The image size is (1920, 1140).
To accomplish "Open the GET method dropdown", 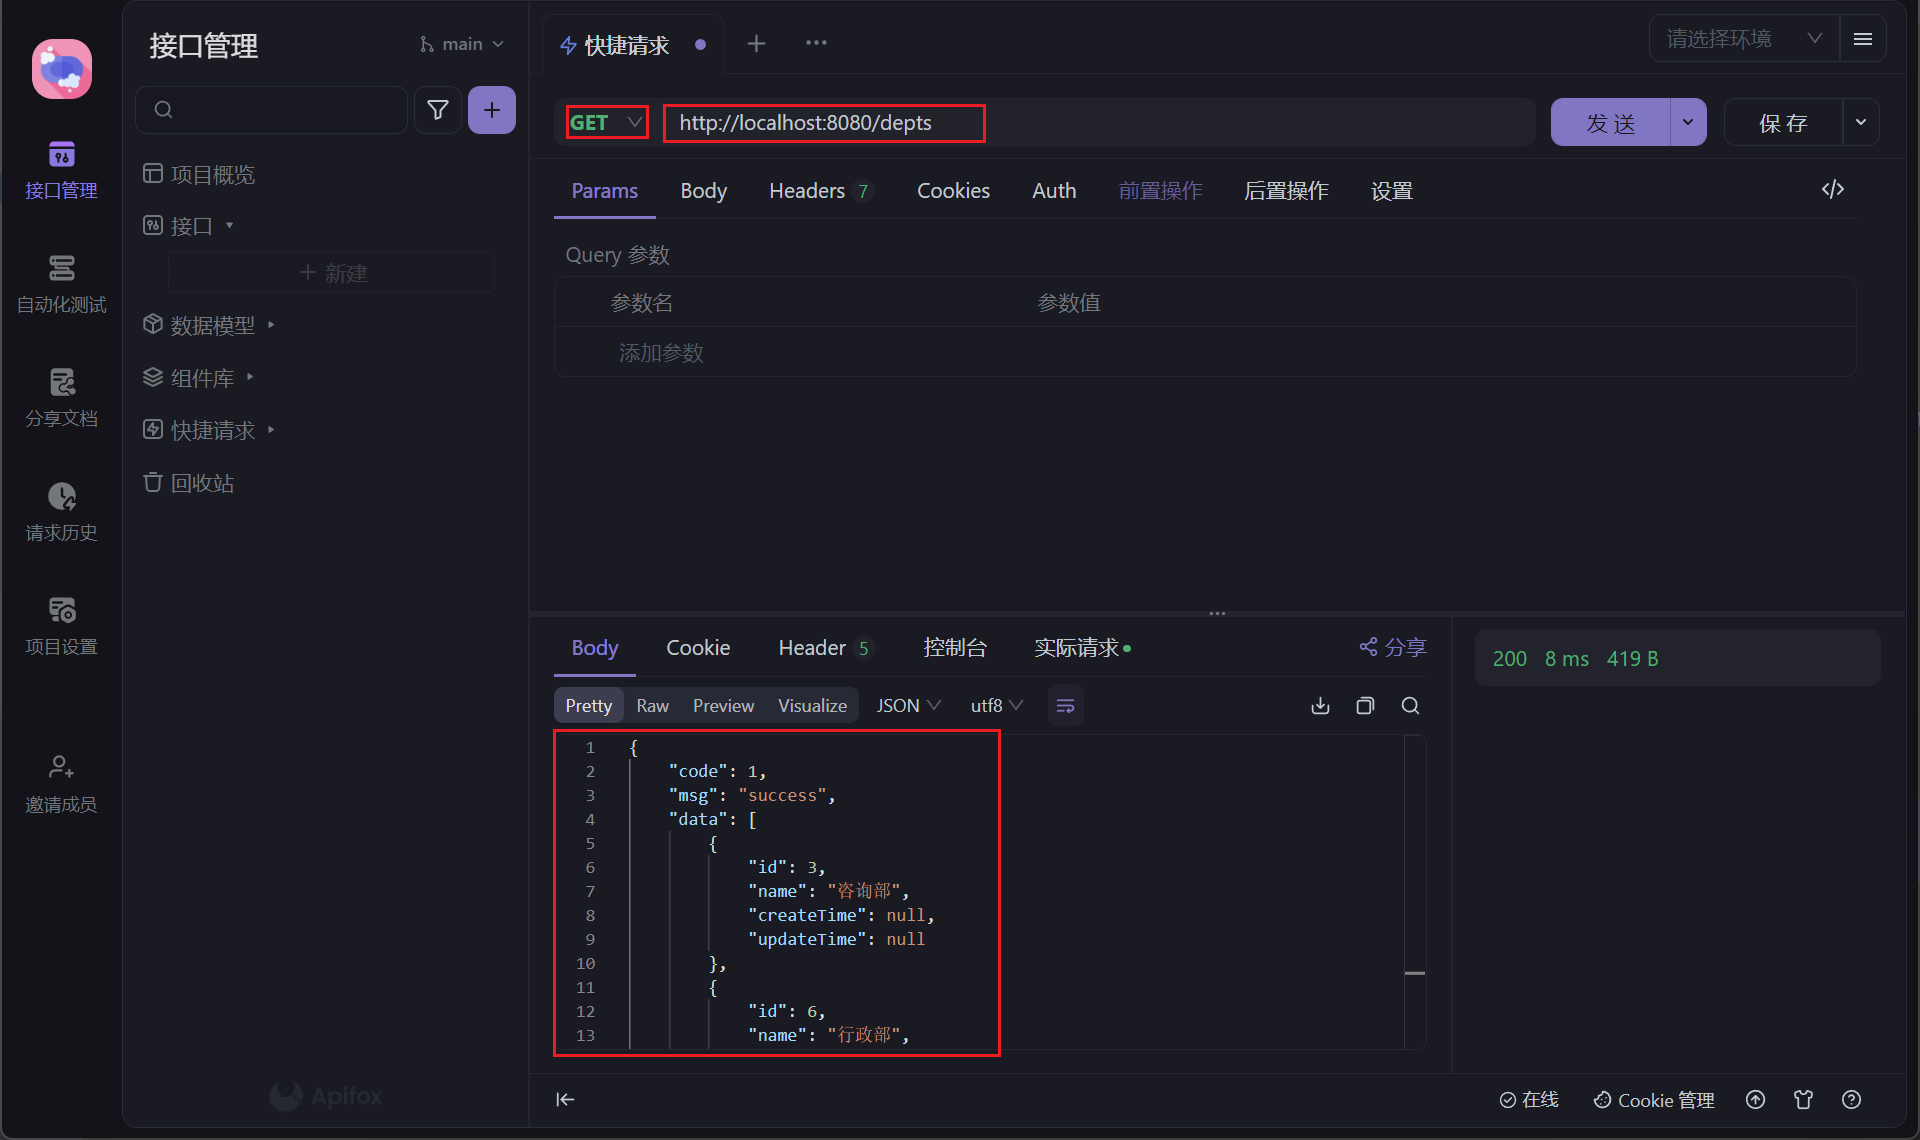I will [606, 123].
